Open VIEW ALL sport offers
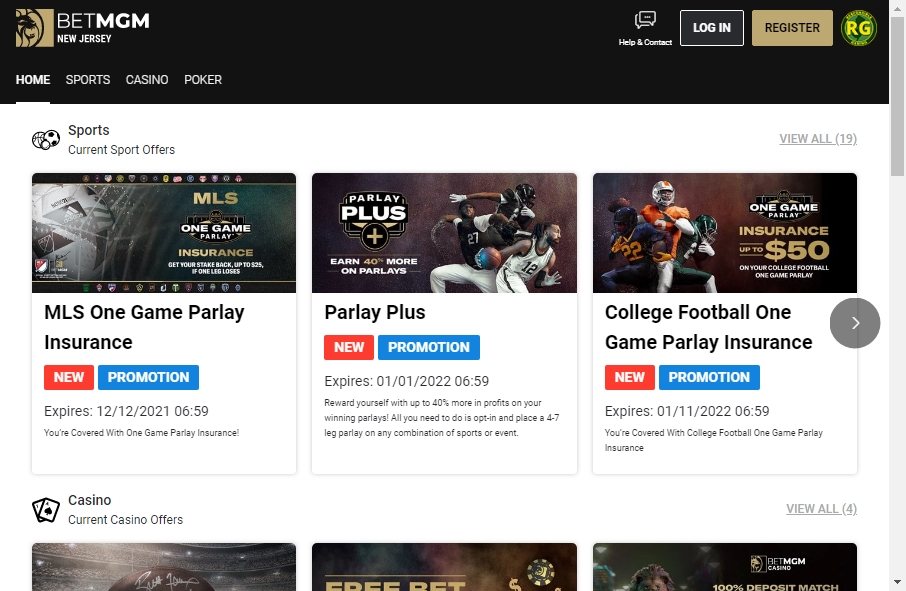The width and height of the screenshot is (906, 591). [x=818, y=139]
